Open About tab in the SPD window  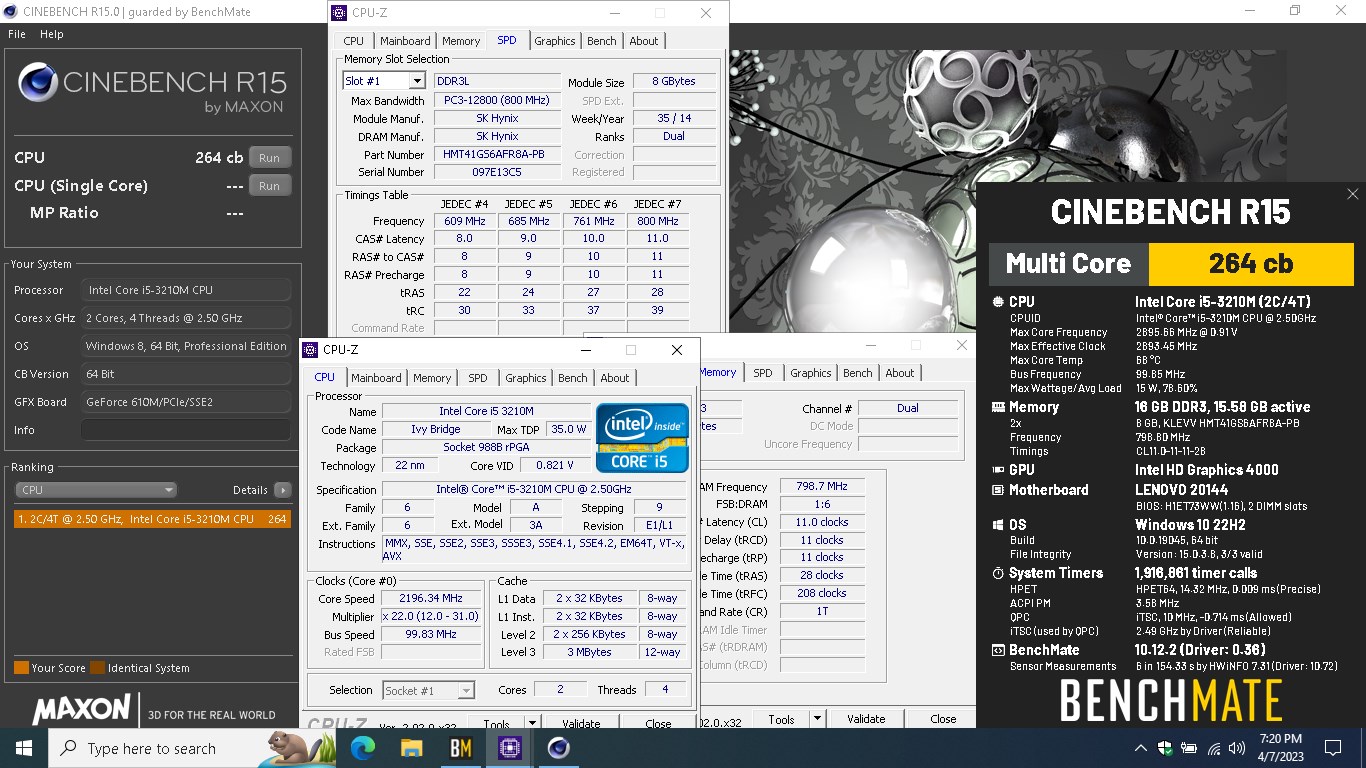coord(644,41)
